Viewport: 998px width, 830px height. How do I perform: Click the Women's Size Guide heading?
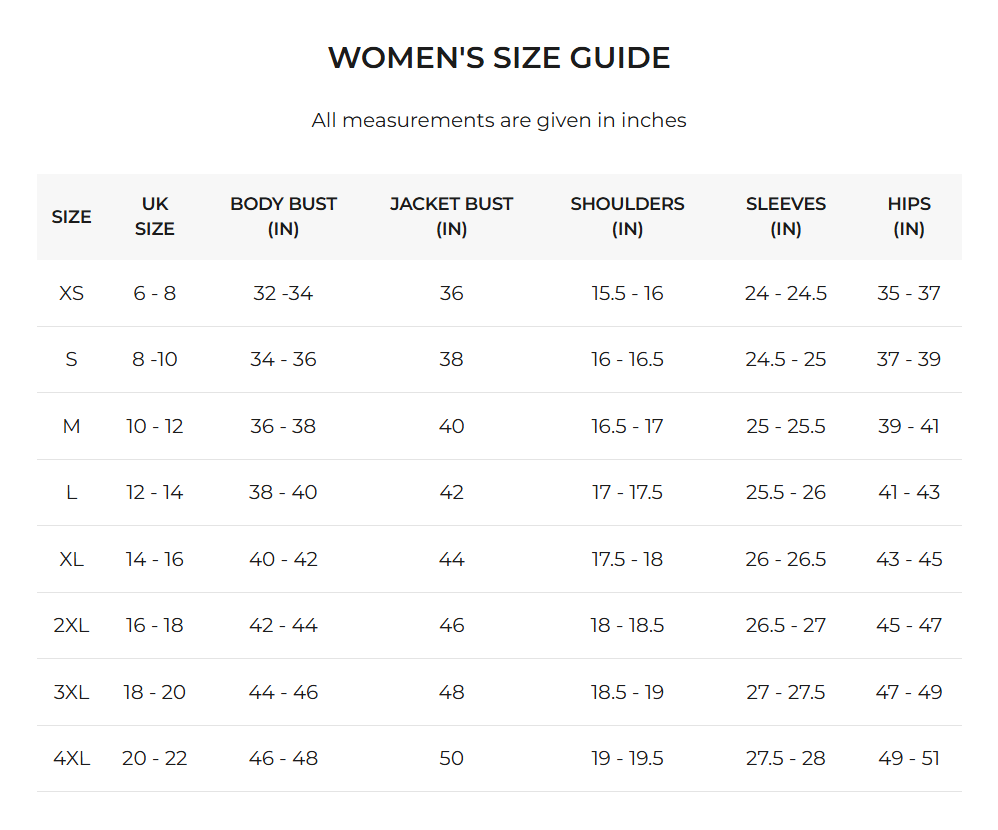pyautogui.click(x=499, y=58)
